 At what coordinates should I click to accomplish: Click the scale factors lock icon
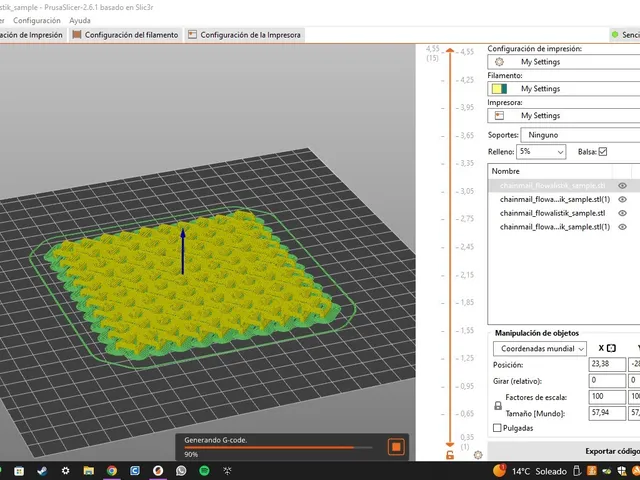coord(498,406)
